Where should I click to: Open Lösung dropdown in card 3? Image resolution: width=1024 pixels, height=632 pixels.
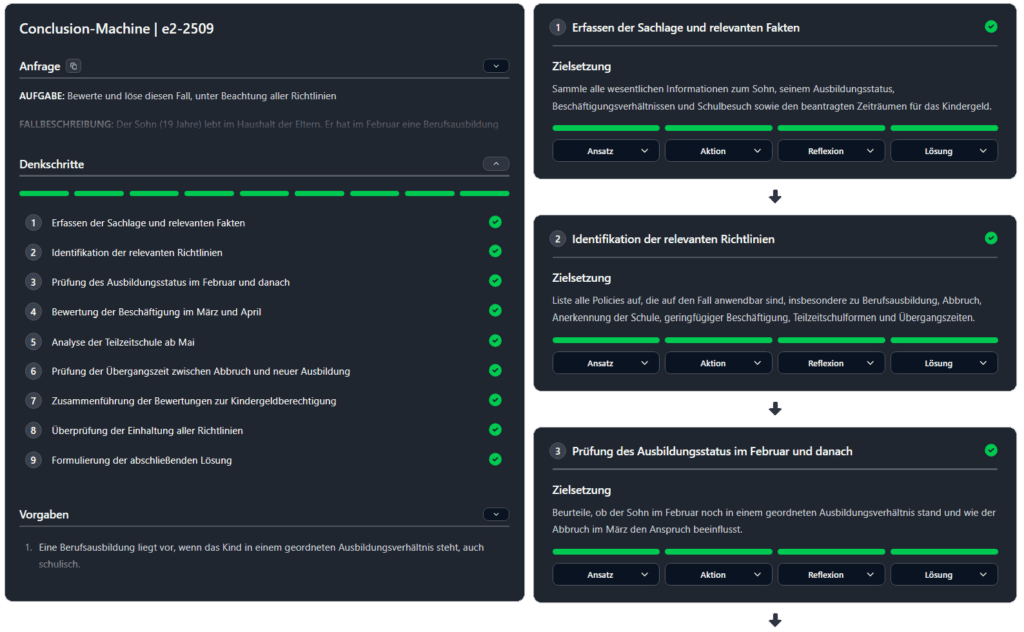pyautogui.click(x=944, y=575)
